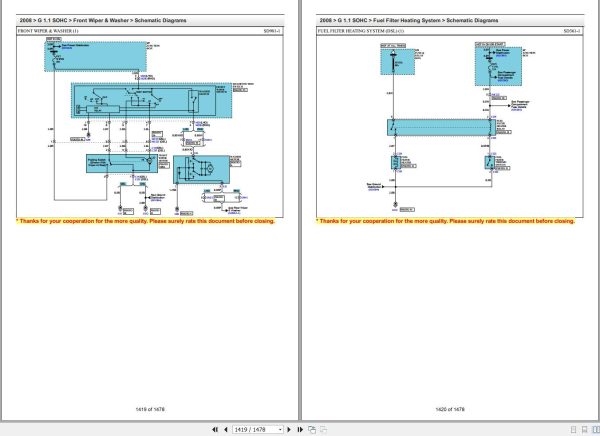The height and width of the screenshot is (436, 600).
Task: Open the page number dropdown arrow
Action: tap(280, 429)
